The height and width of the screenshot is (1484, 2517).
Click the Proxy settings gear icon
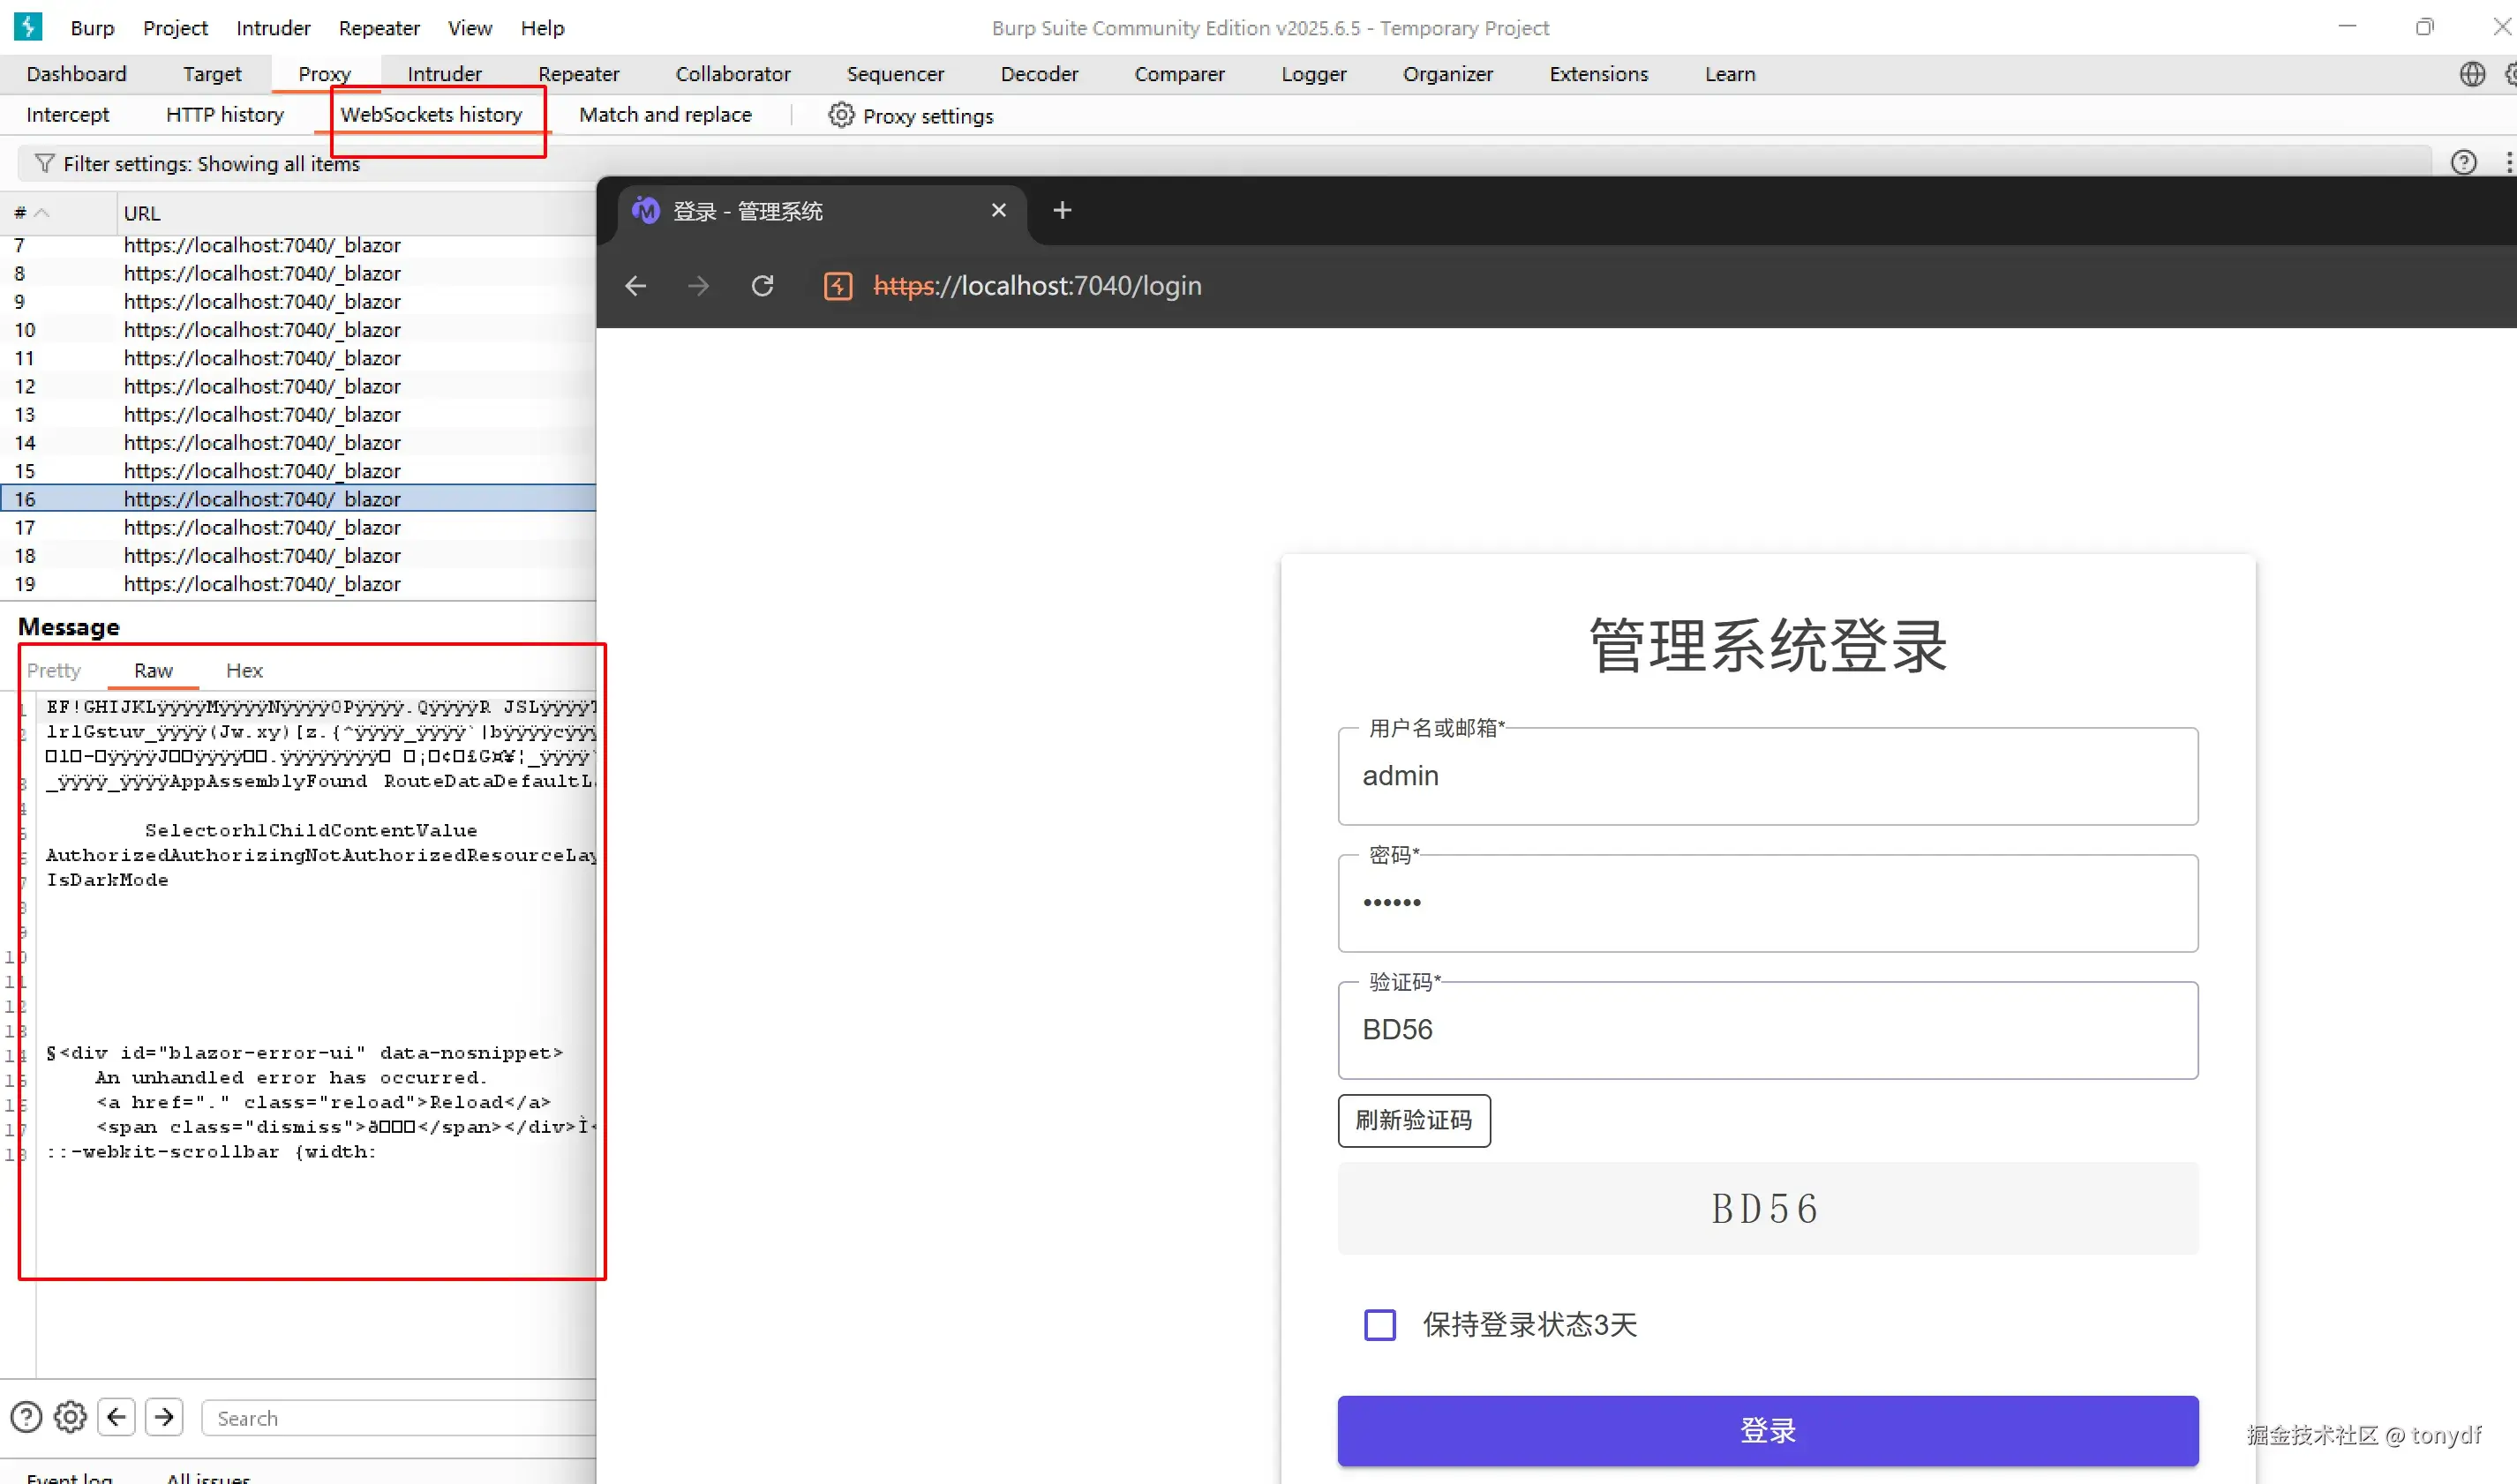coord(841,115)
